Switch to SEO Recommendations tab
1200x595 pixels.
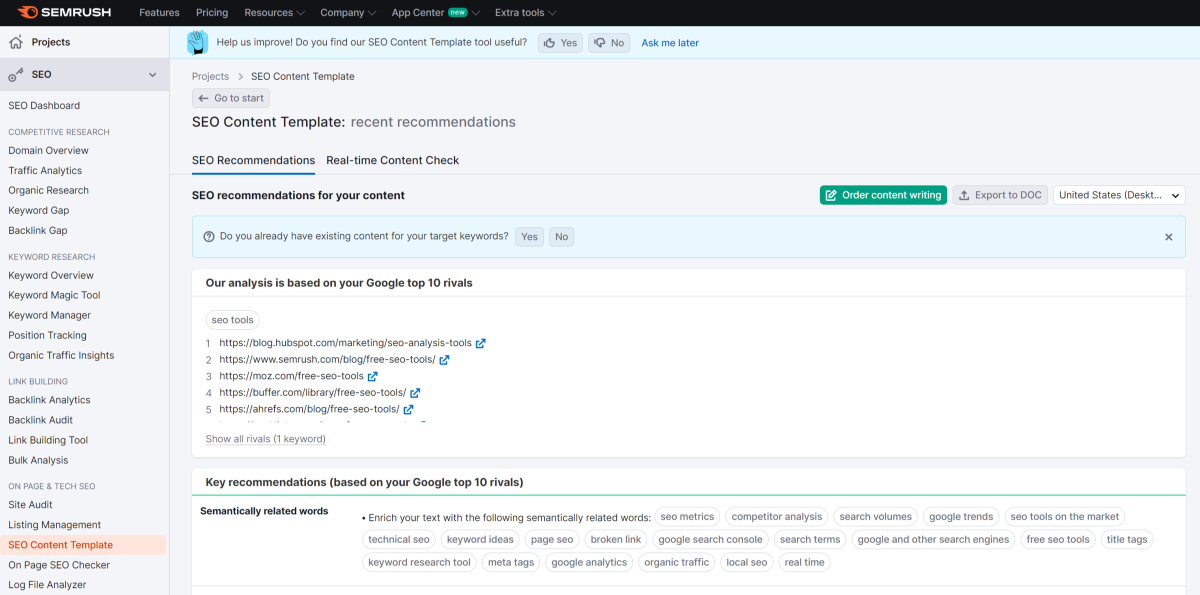click(x=253, y=160)
